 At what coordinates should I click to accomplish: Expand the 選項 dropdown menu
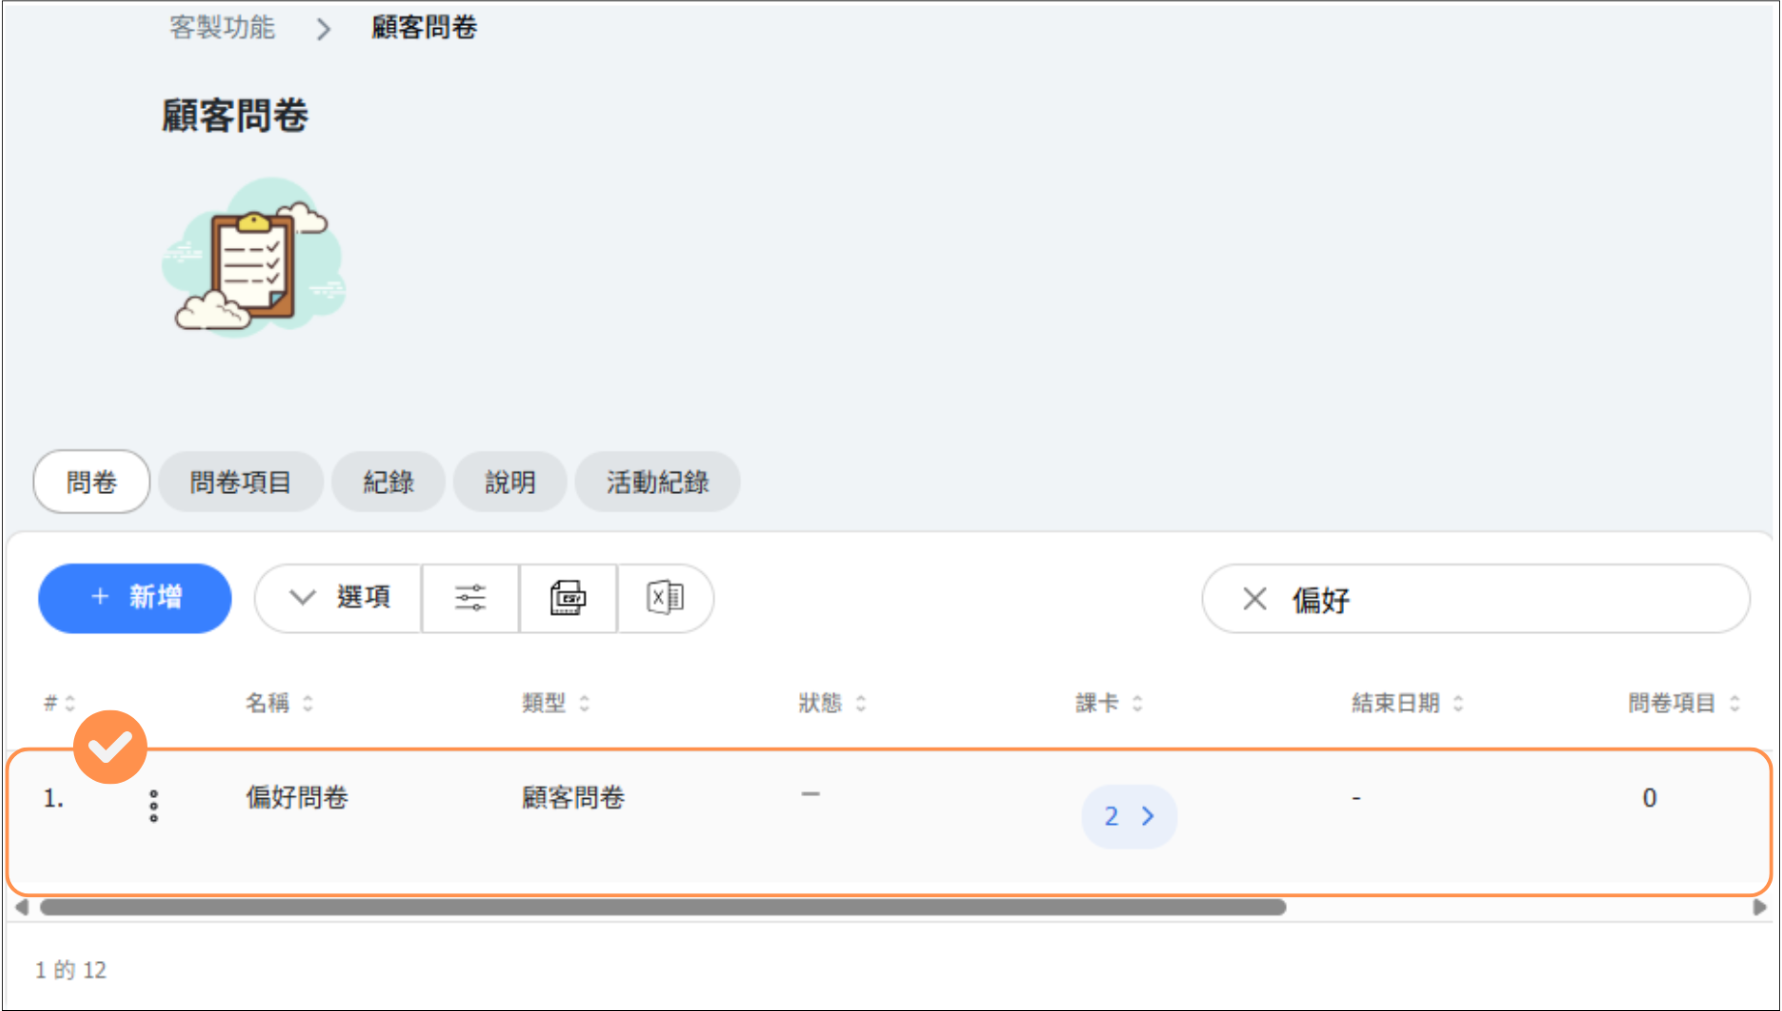(x=339, y=598)
